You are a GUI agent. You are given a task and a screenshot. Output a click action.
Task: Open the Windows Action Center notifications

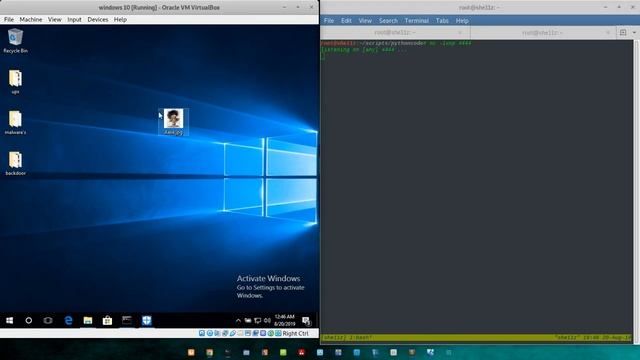point(306,321)
